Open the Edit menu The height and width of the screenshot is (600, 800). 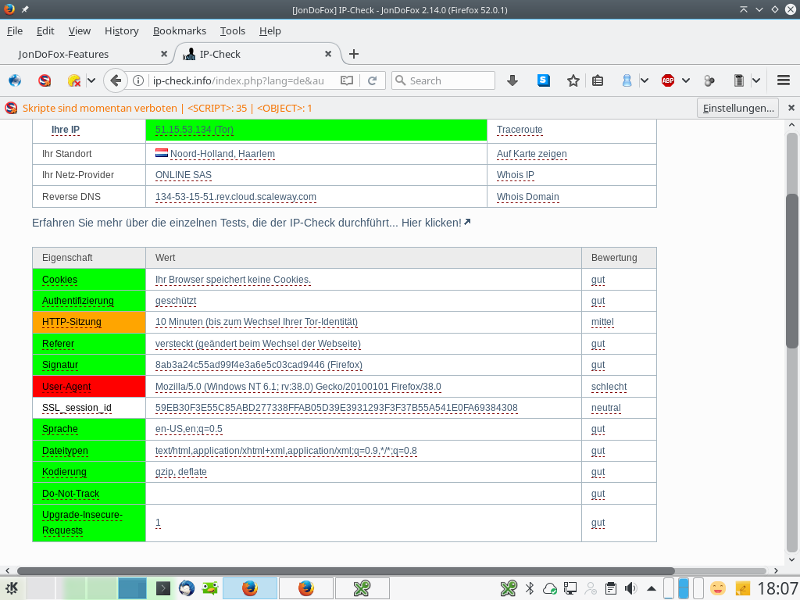45,31
